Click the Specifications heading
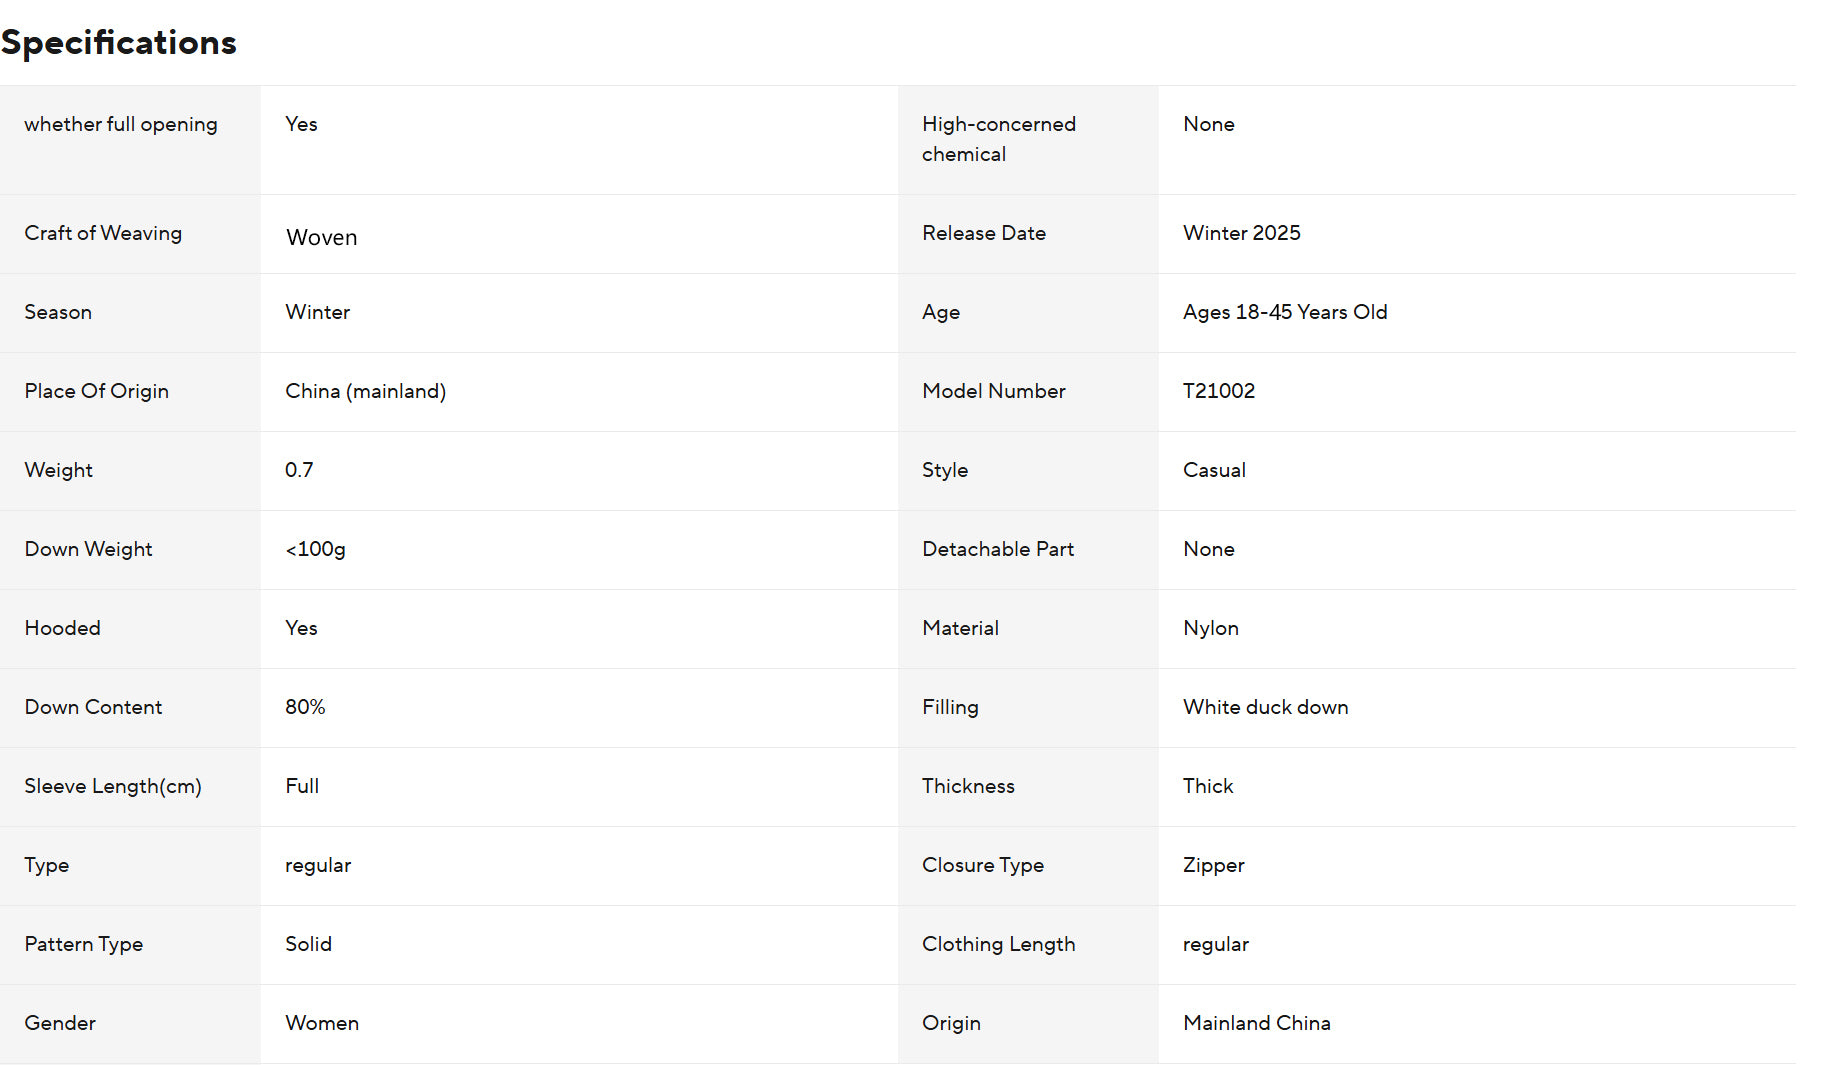 (119, 43)
